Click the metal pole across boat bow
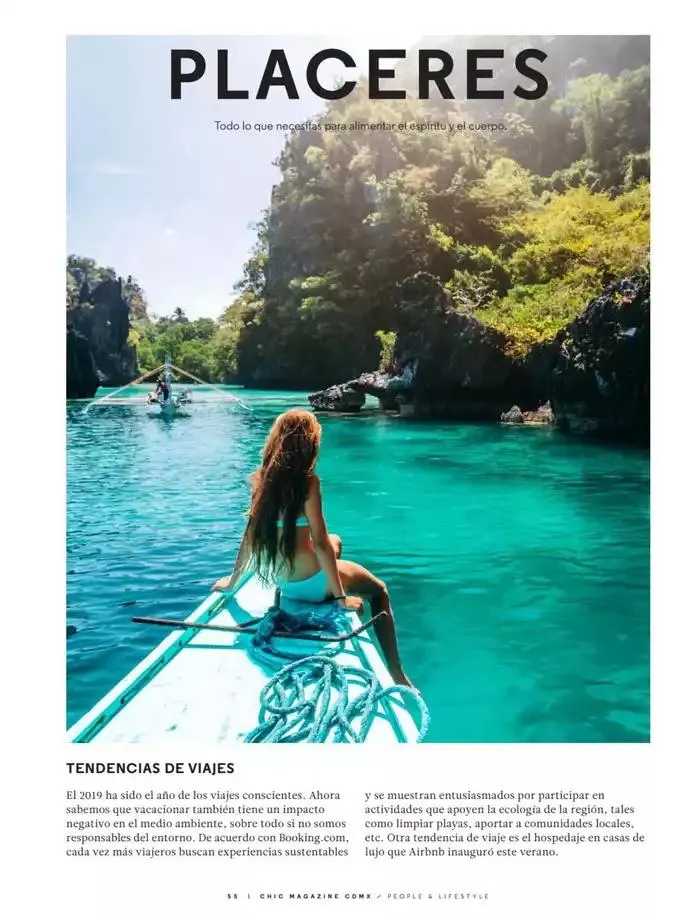700x918 pixels. coord(258,626)
